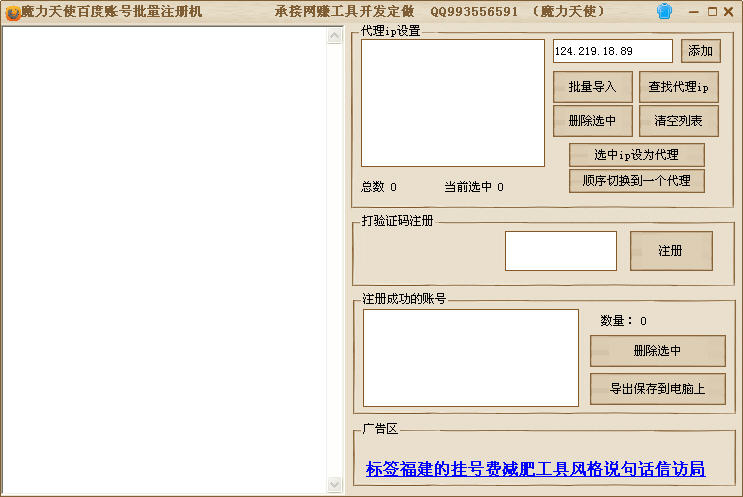Click 删除选中 under registered accounts

657,351
